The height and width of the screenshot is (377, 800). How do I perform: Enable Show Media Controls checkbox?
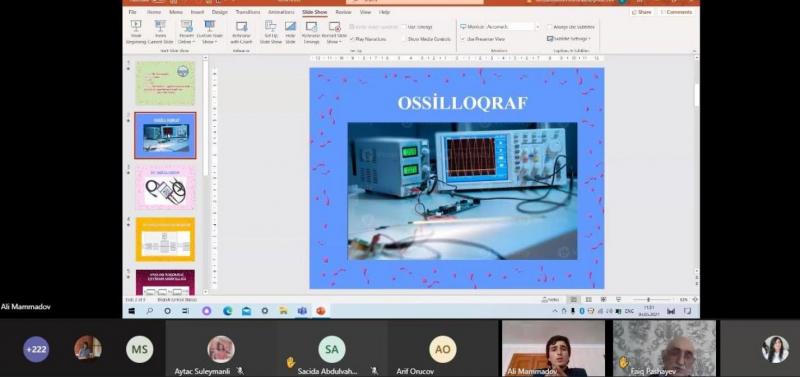[404, 39]
